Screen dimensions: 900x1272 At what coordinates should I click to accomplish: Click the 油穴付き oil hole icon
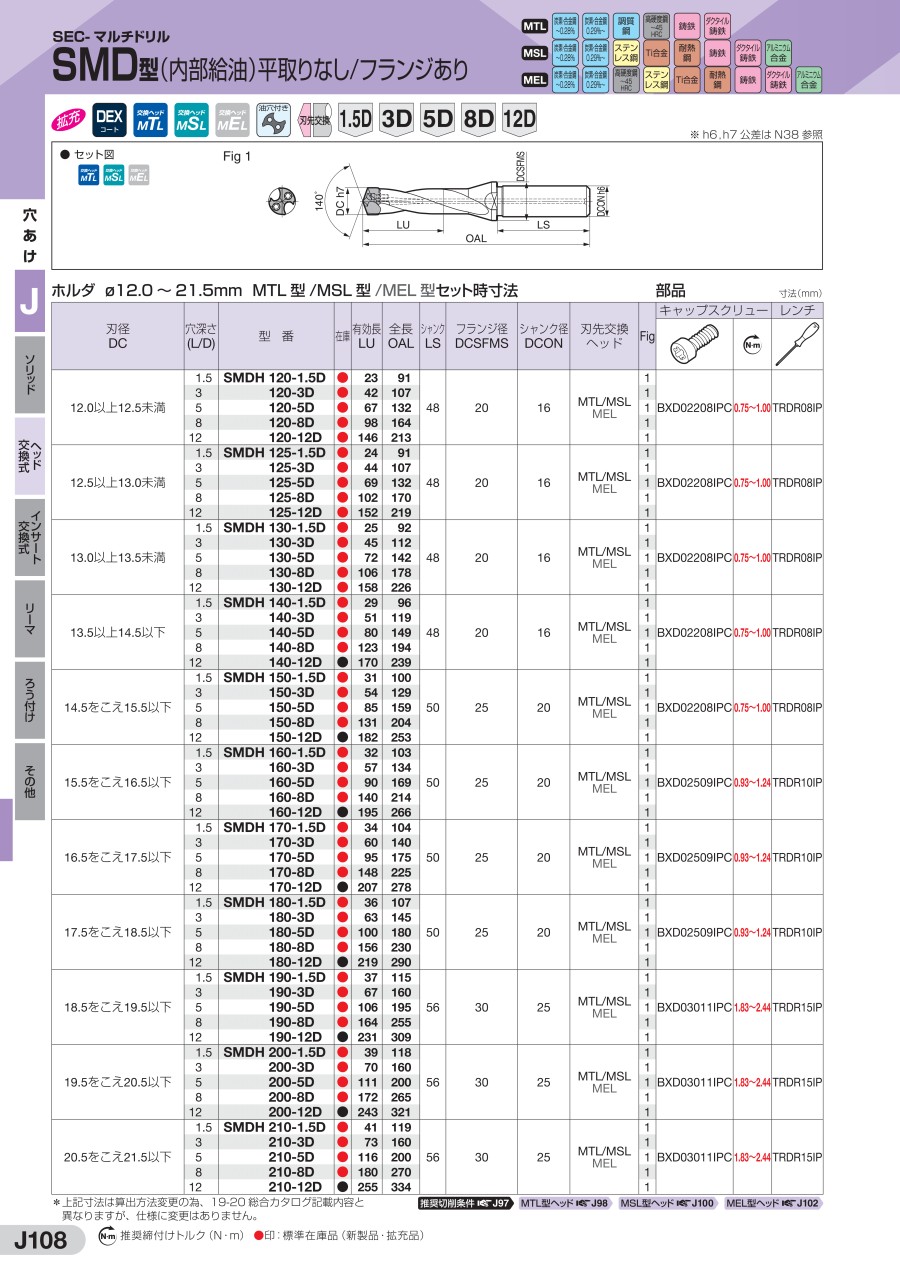(x=272, y=120)
